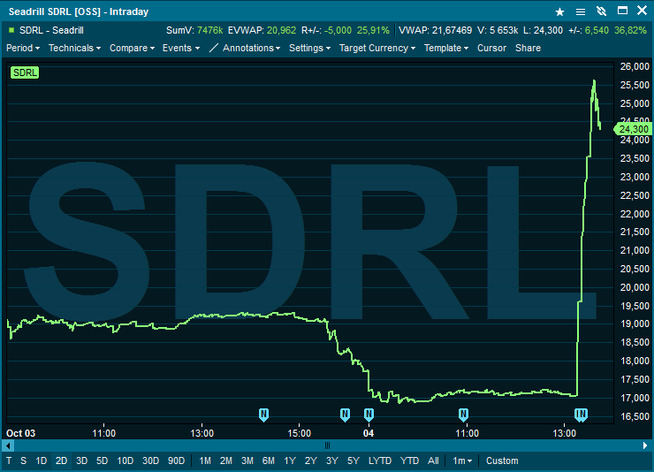654x472 pixels.
Task: Open the Template dropdown
Action: (446, 48)
